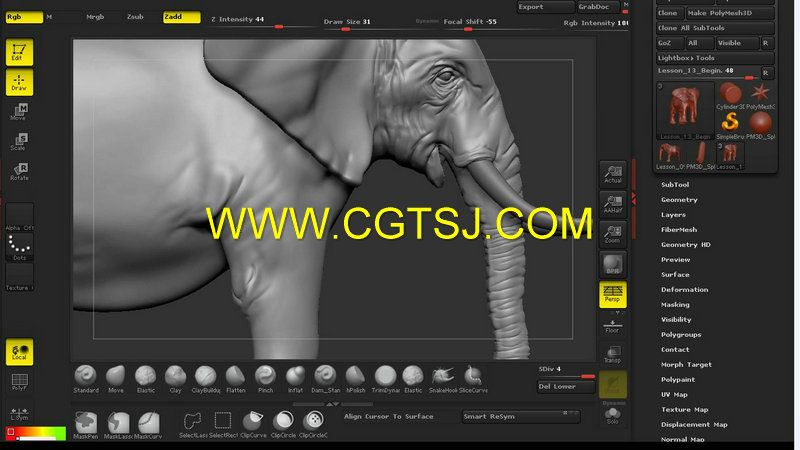The image size is (800, 450).
Task: Open the Alpha Off selector
Action: click(19, 217)
